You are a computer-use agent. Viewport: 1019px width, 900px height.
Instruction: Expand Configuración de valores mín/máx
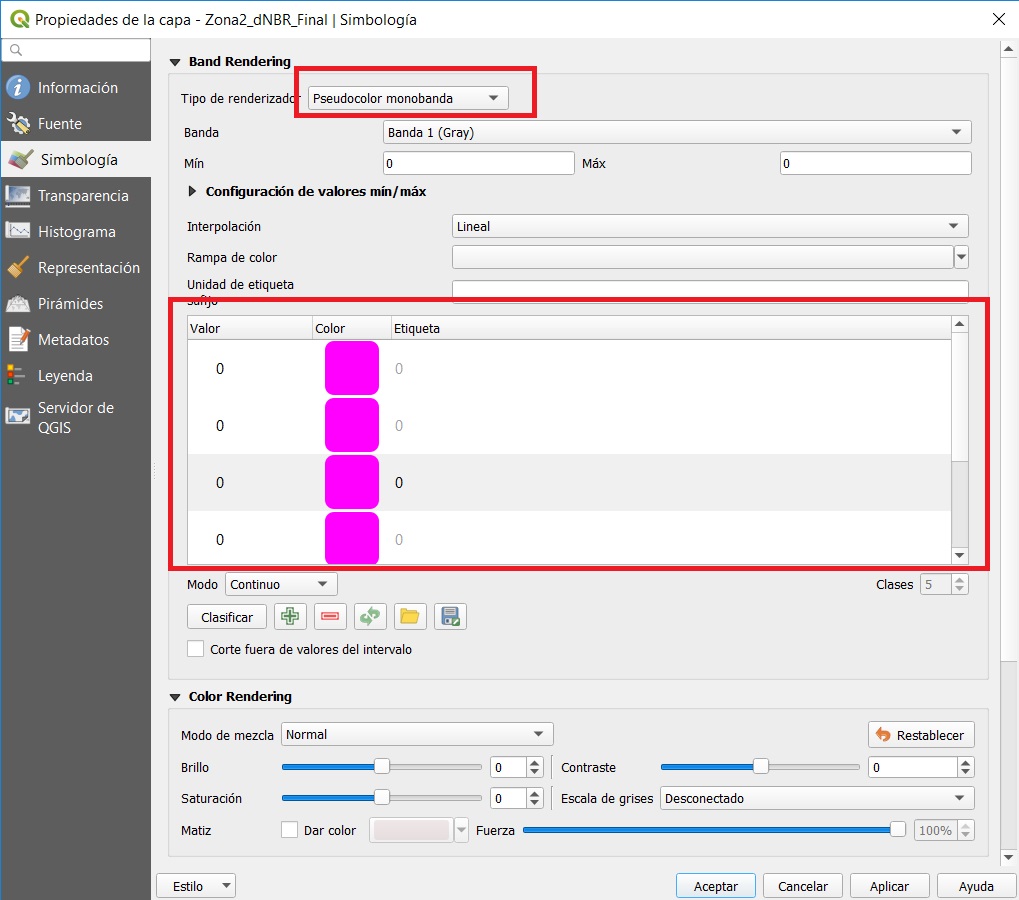click(x=193, y=192)
